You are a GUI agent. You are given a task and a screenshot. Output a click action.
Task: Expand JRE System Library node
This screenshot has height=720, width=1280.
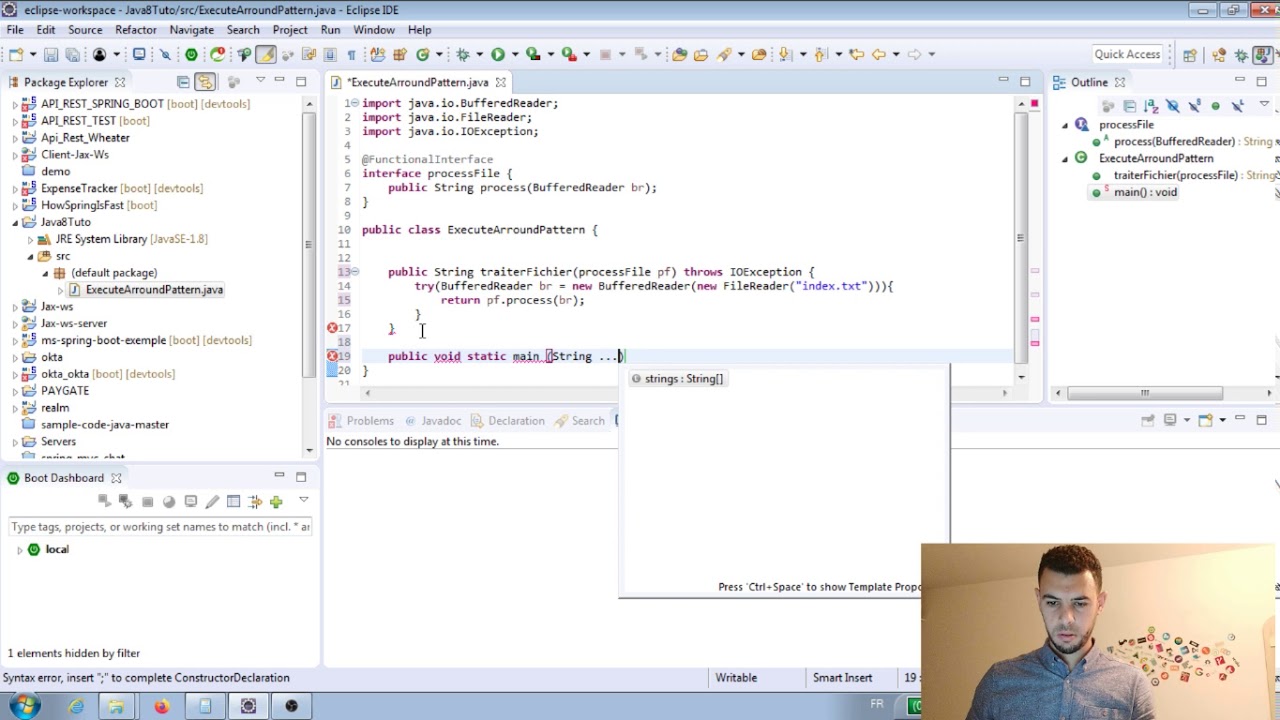[30, 239]
